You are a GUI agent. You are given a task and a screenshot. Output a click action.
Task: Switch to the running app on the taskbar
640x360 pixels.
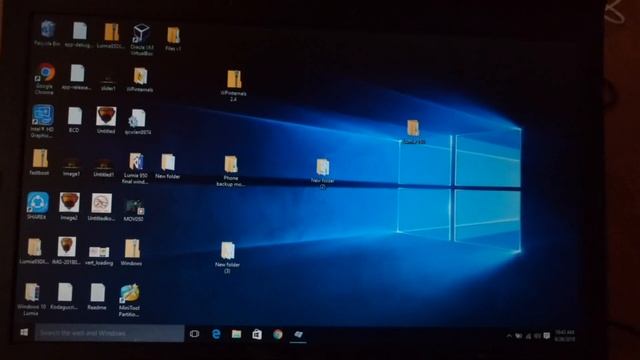pos(298,335)
